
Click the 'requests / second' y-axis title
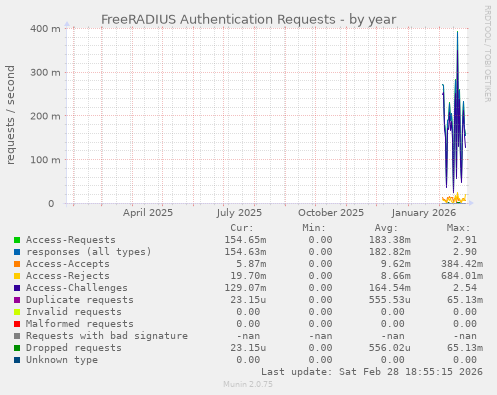pyautogui.click(x=10, y=115)
